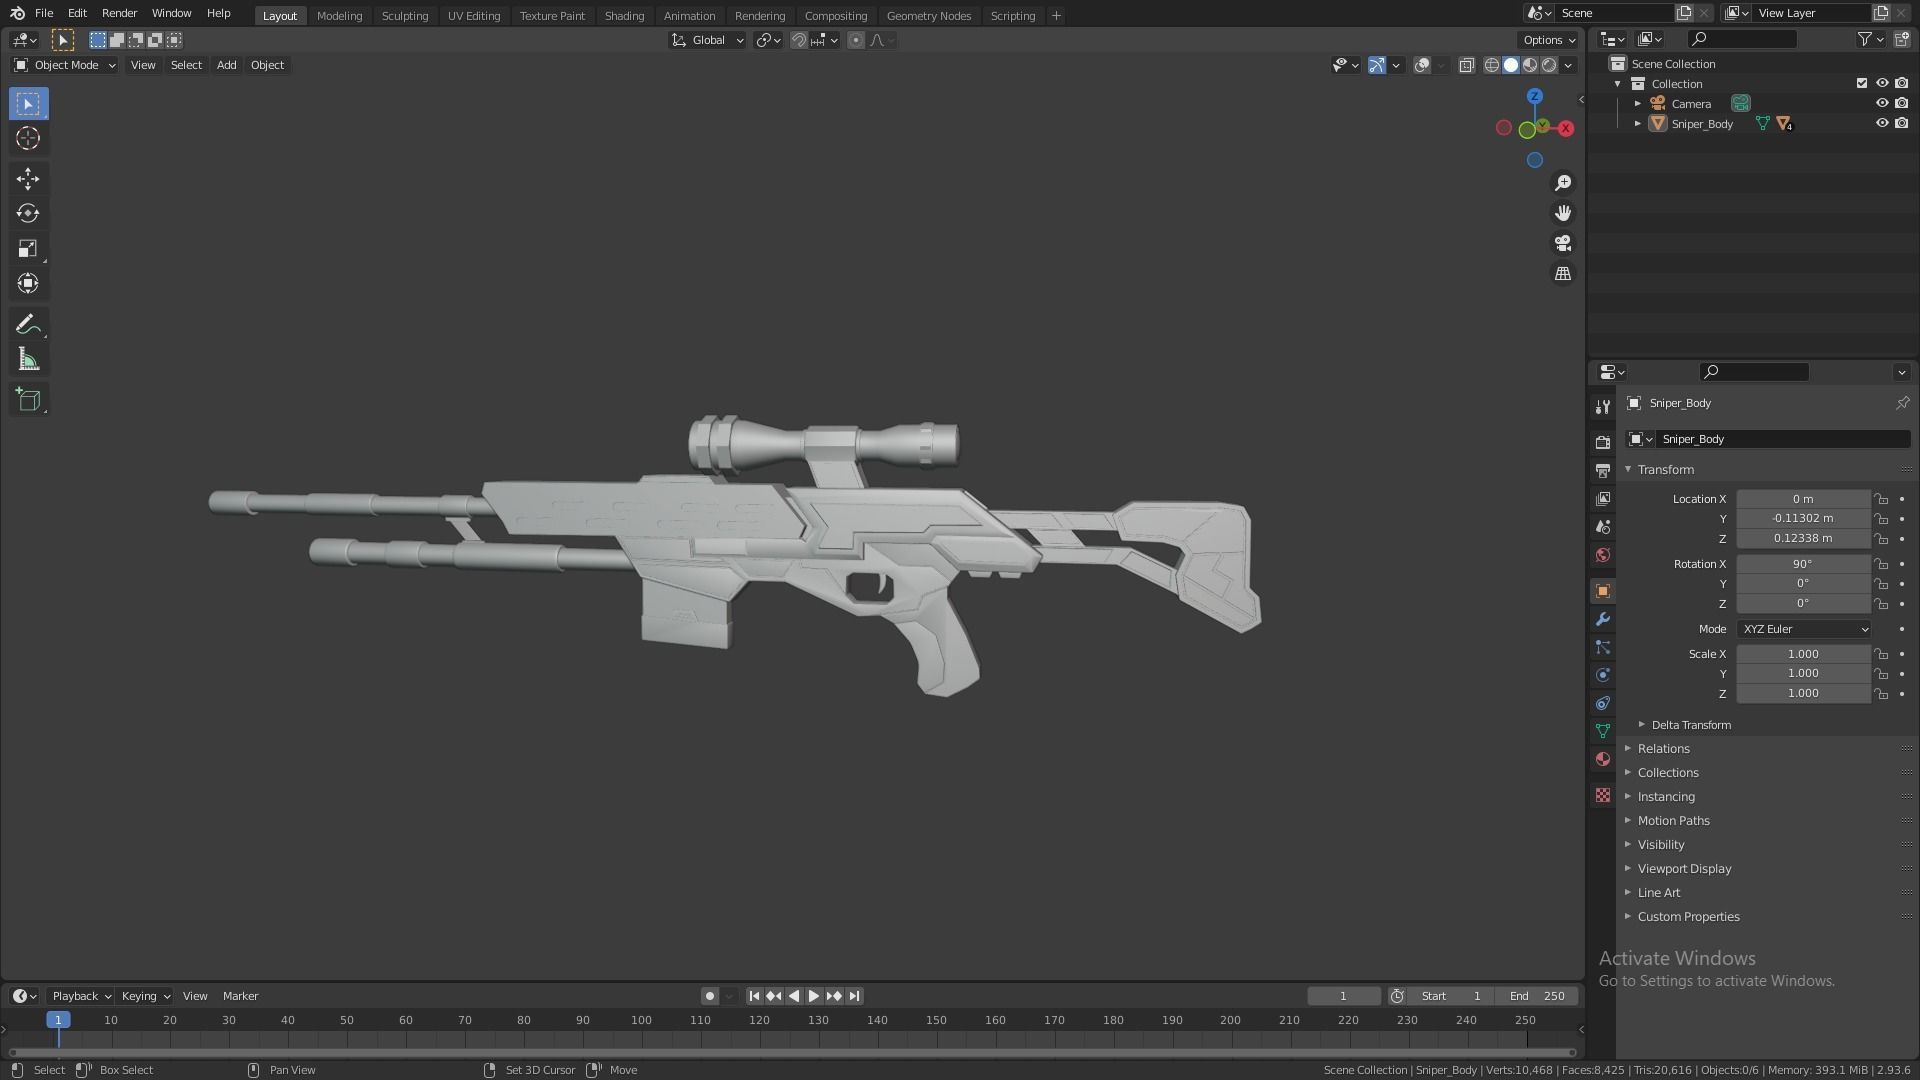Viewport: 1920px width, 1080px height.
Task: Open the Options popover in viewport header
Action: coord(1547,39)
